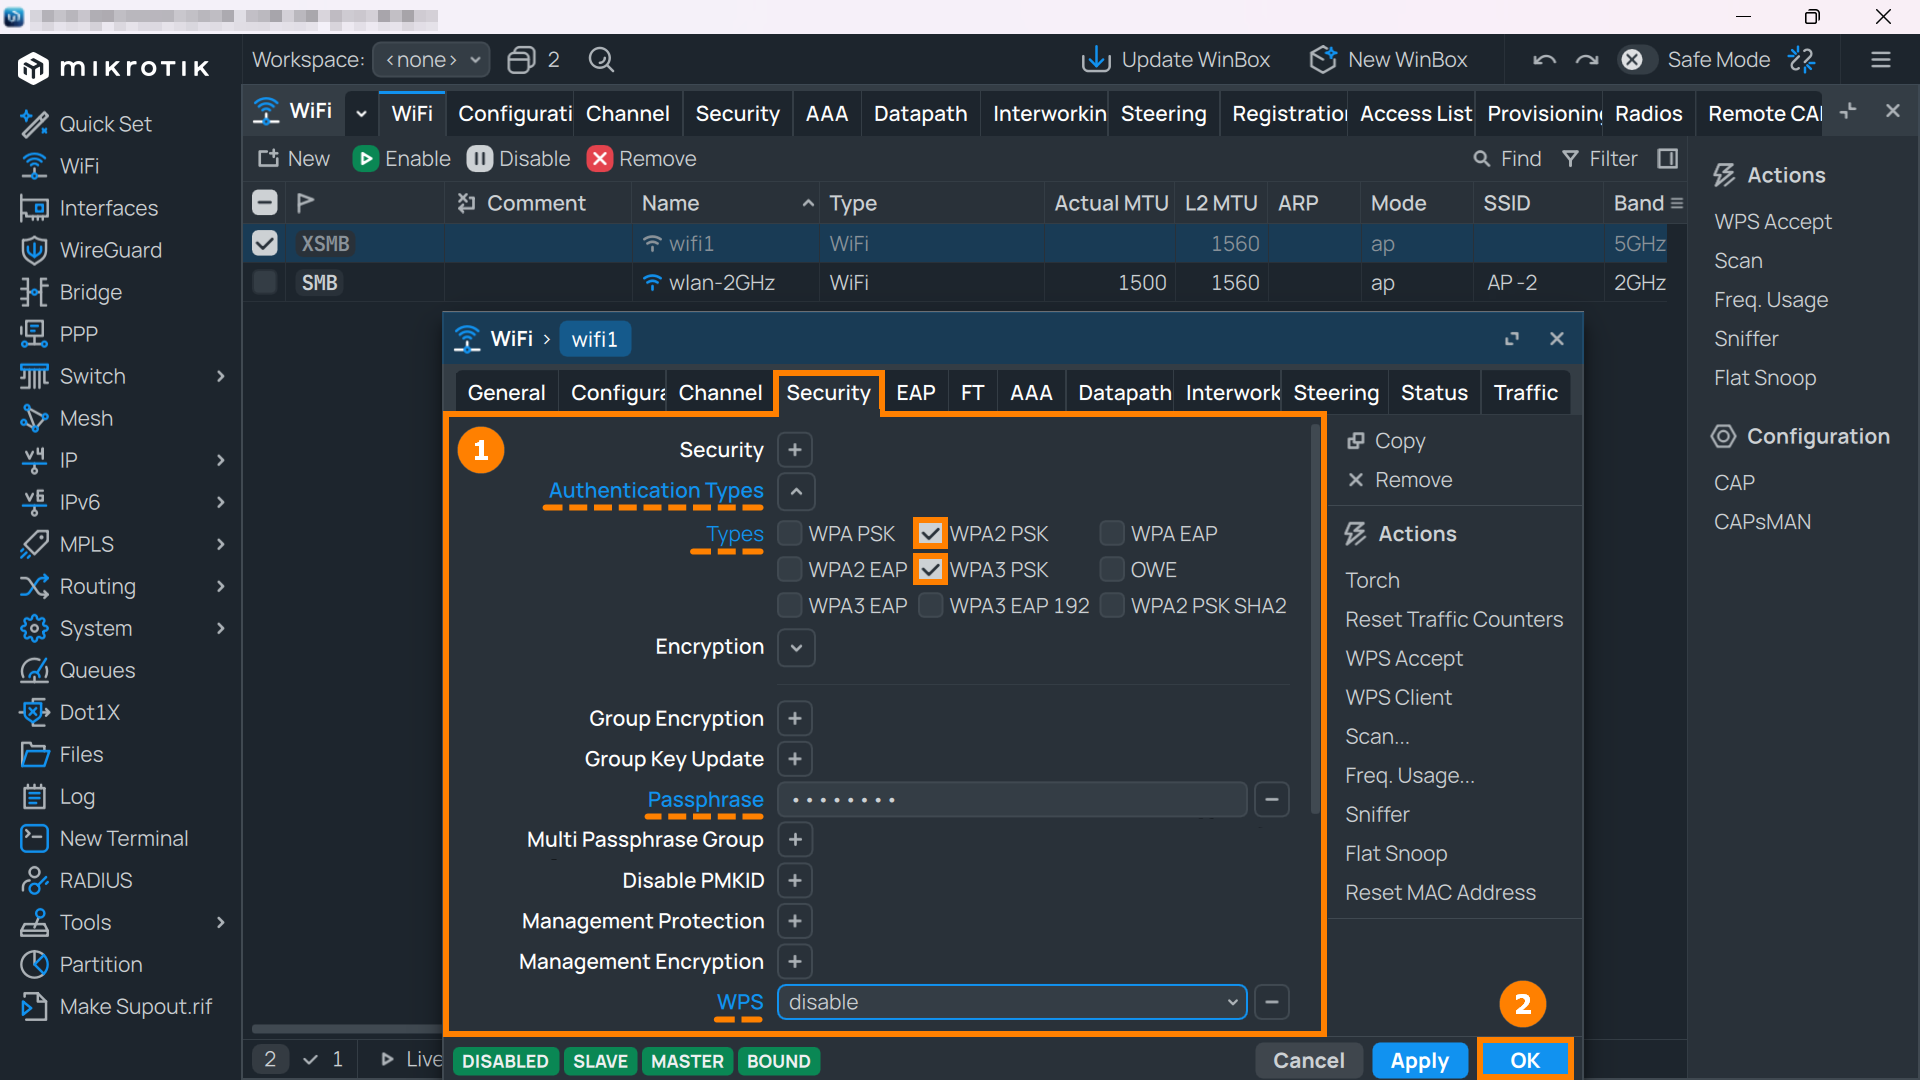Open WireGuard in the sidebar

pos(110,250)
